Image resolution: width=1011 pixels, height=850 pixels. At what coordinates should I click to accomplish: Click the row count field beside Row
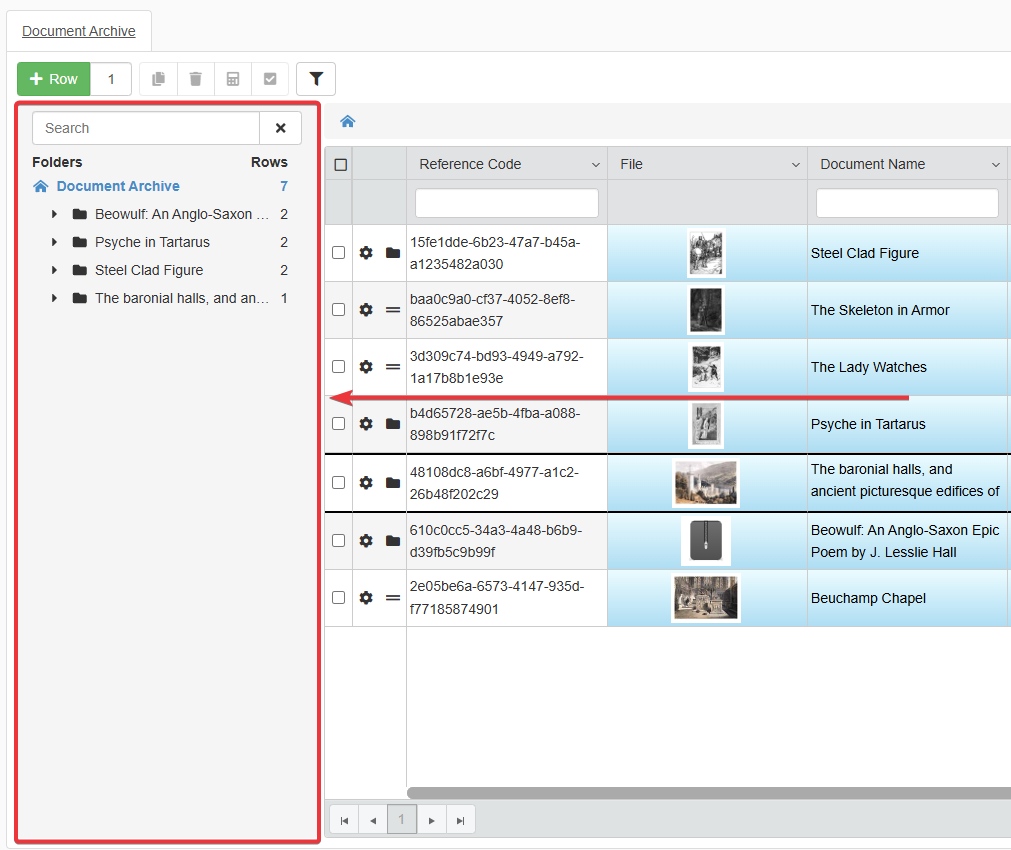pyautogui.click(x=111, y=79)
